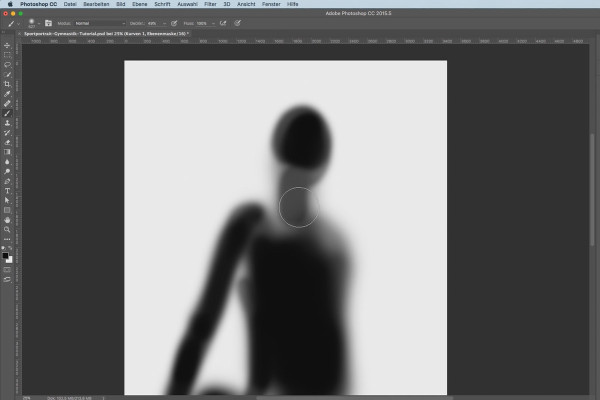Open the Photoshop CC application menu

coord(39,4)
